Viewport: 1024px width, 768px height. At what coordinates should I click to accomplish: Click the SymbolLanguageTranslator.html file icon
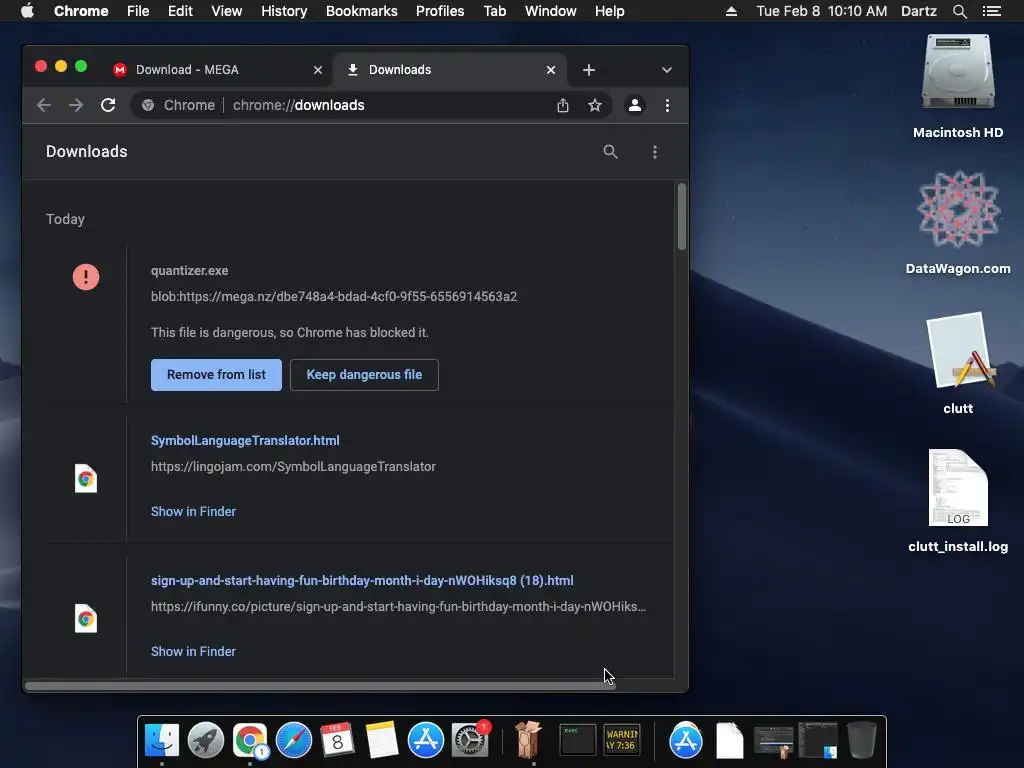point(86,479)
